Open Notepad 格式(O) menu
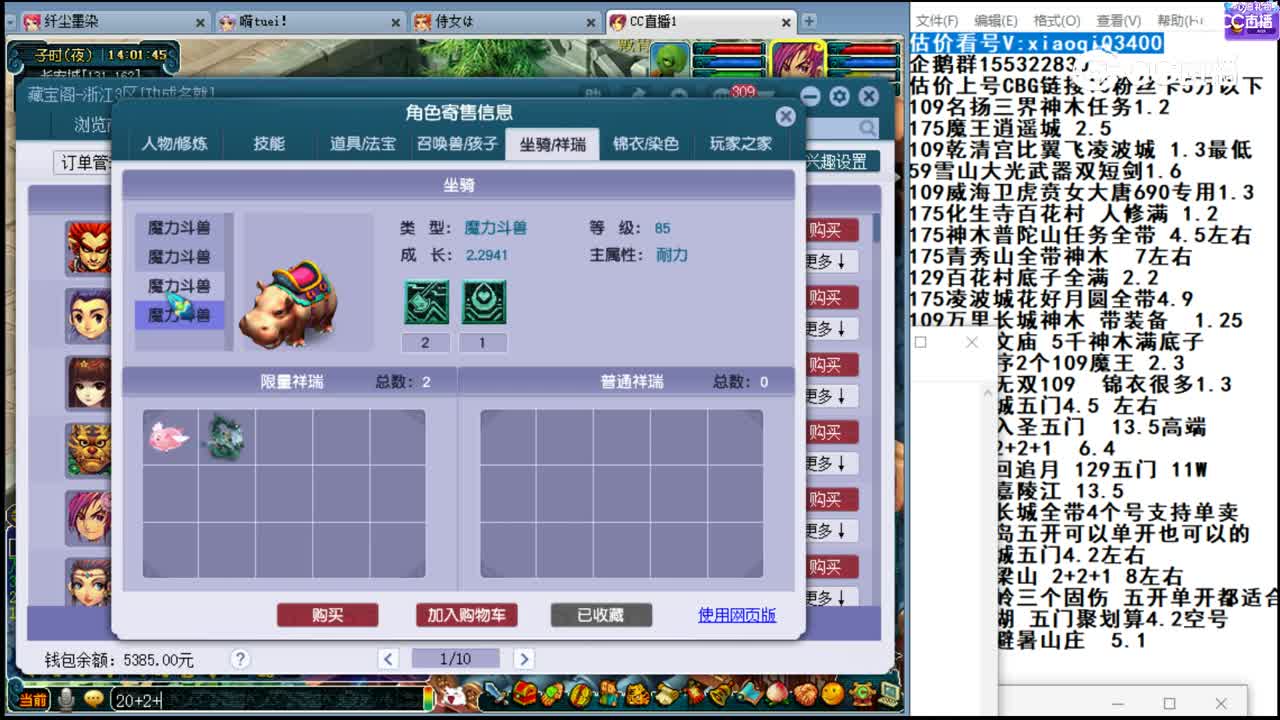 [x=1056, y=20]
